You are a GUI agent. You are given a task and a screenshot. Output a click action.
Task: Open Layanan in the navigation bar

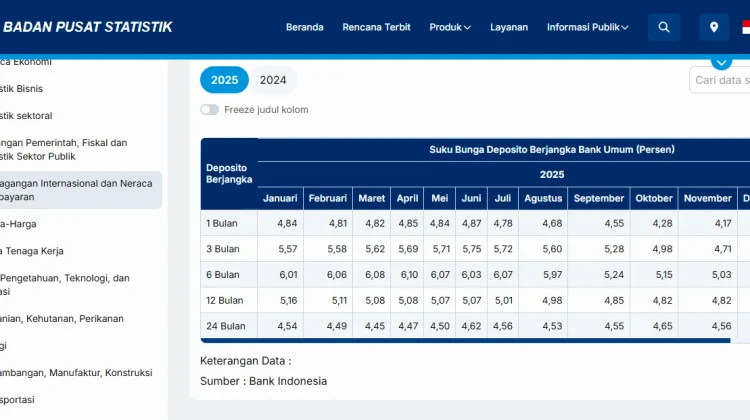pos(509,27)
